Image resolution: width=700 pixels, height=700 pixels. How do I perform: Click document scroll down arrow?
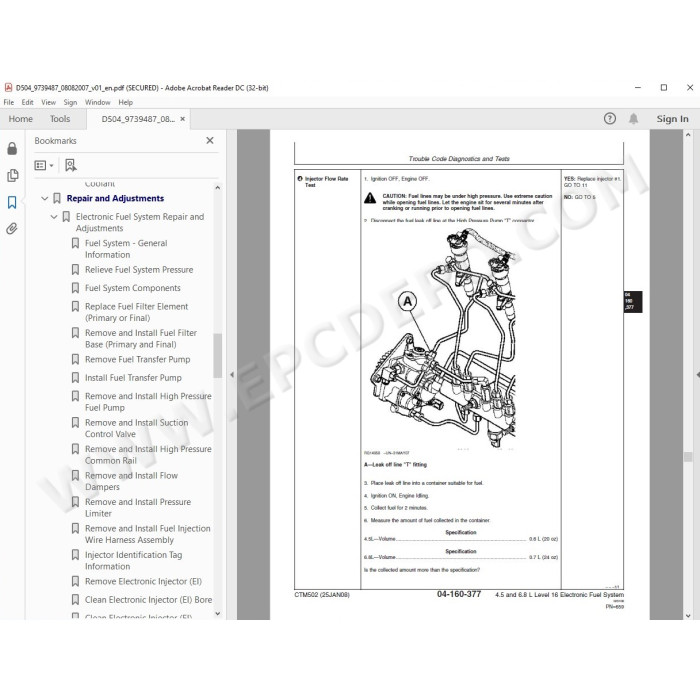pyautogui.click(x=688, y=615)
